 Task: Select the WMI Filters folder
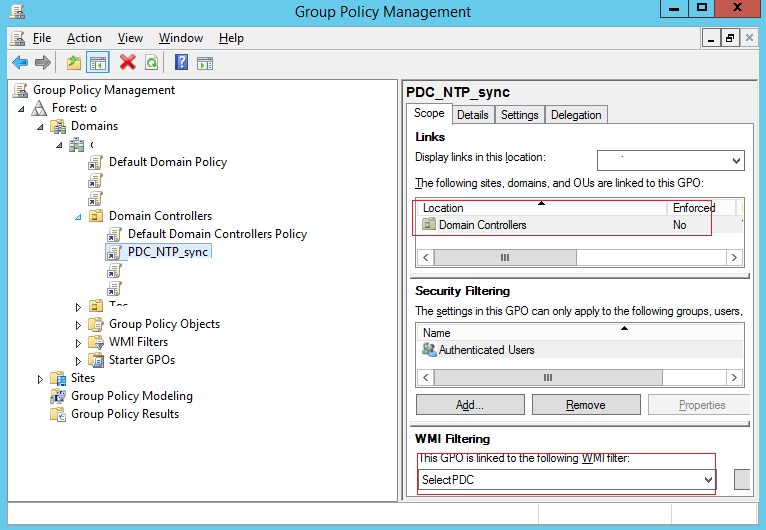tap(138, 342)
